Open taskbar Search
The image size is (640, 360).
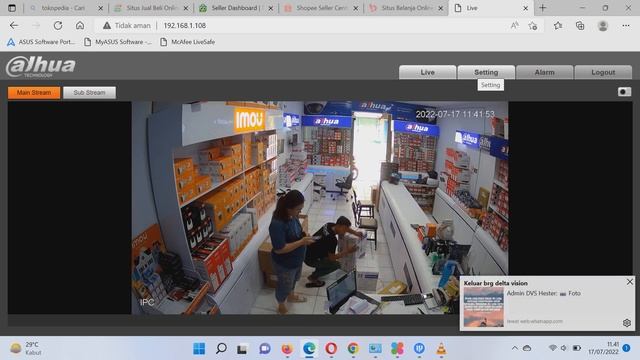221,349
